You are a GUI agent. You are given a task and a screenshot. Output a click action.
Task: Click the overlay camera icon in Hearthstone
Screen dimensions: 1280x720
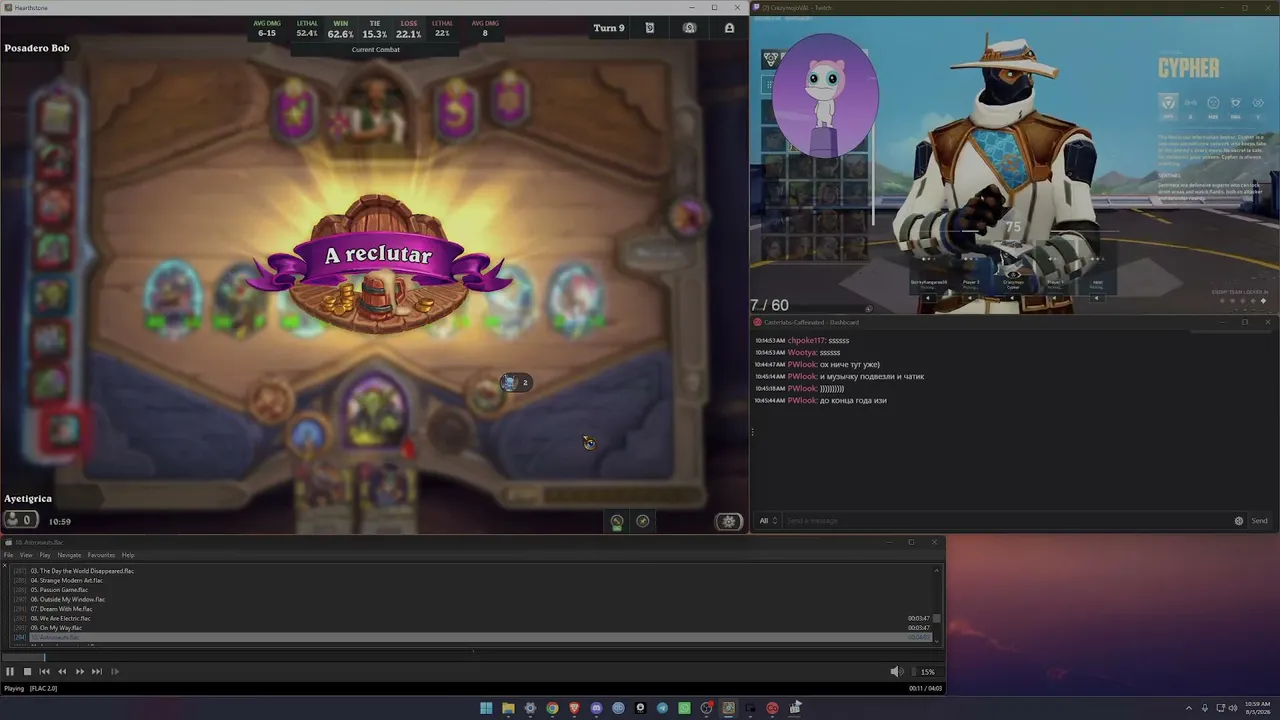tap(690, 28)
